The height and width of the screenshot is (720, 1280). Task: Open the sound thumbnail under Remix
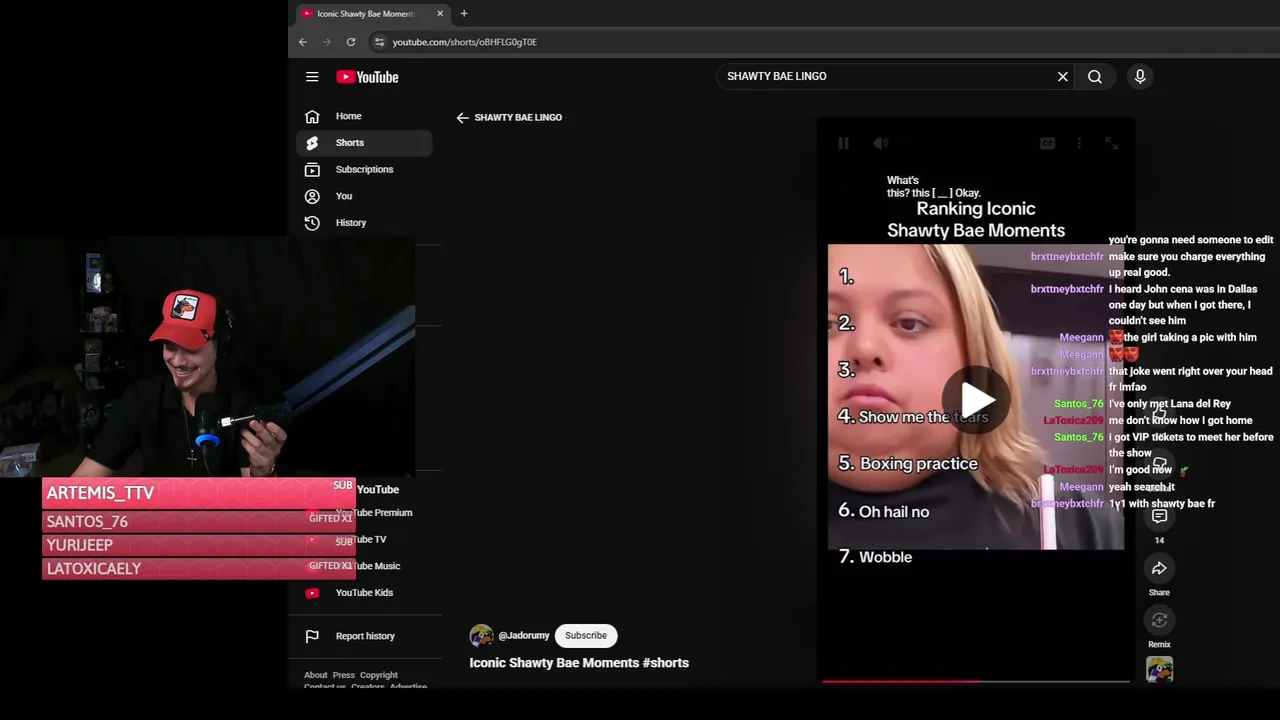click(x=1159, y=670)
